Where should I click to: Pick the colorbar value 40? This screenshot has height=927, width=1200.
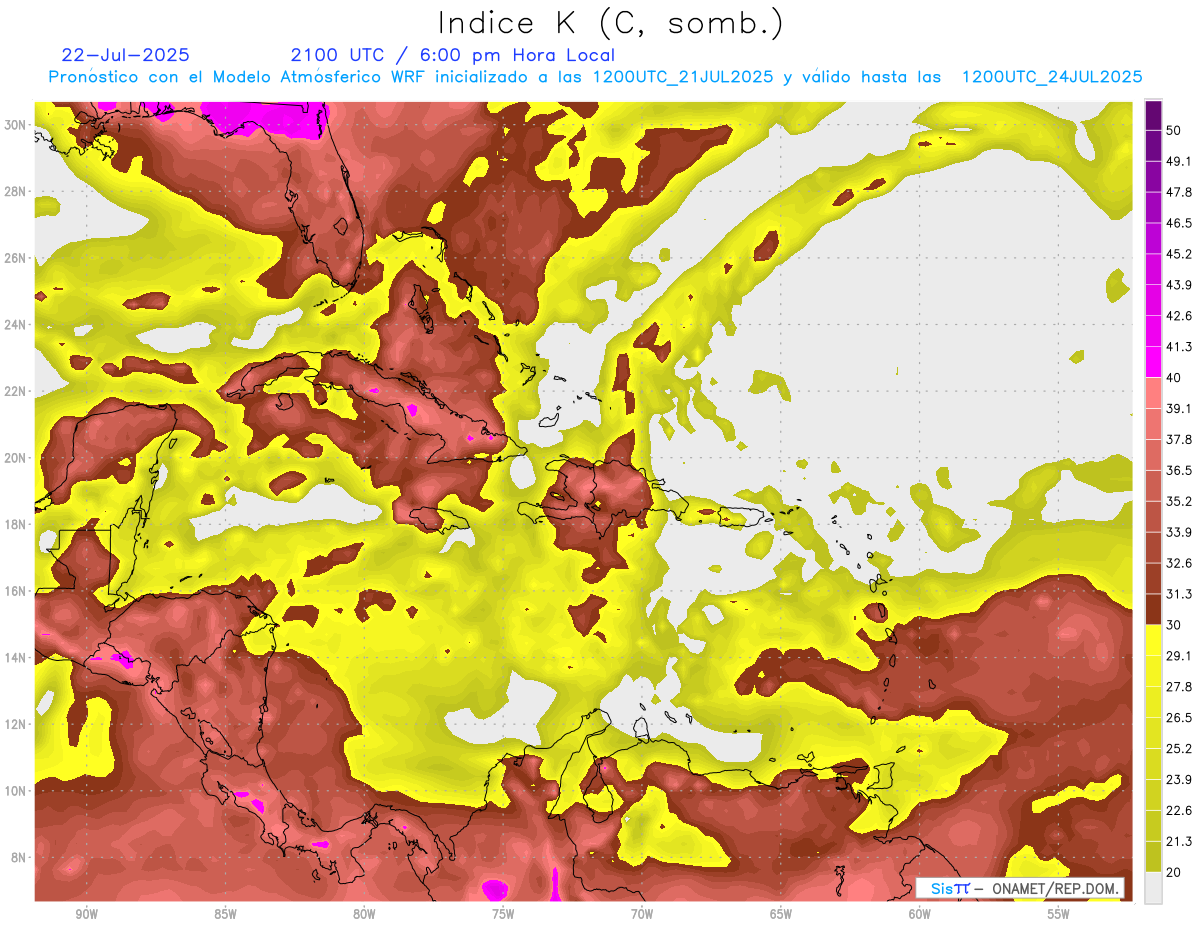(x=1174, y=378)
